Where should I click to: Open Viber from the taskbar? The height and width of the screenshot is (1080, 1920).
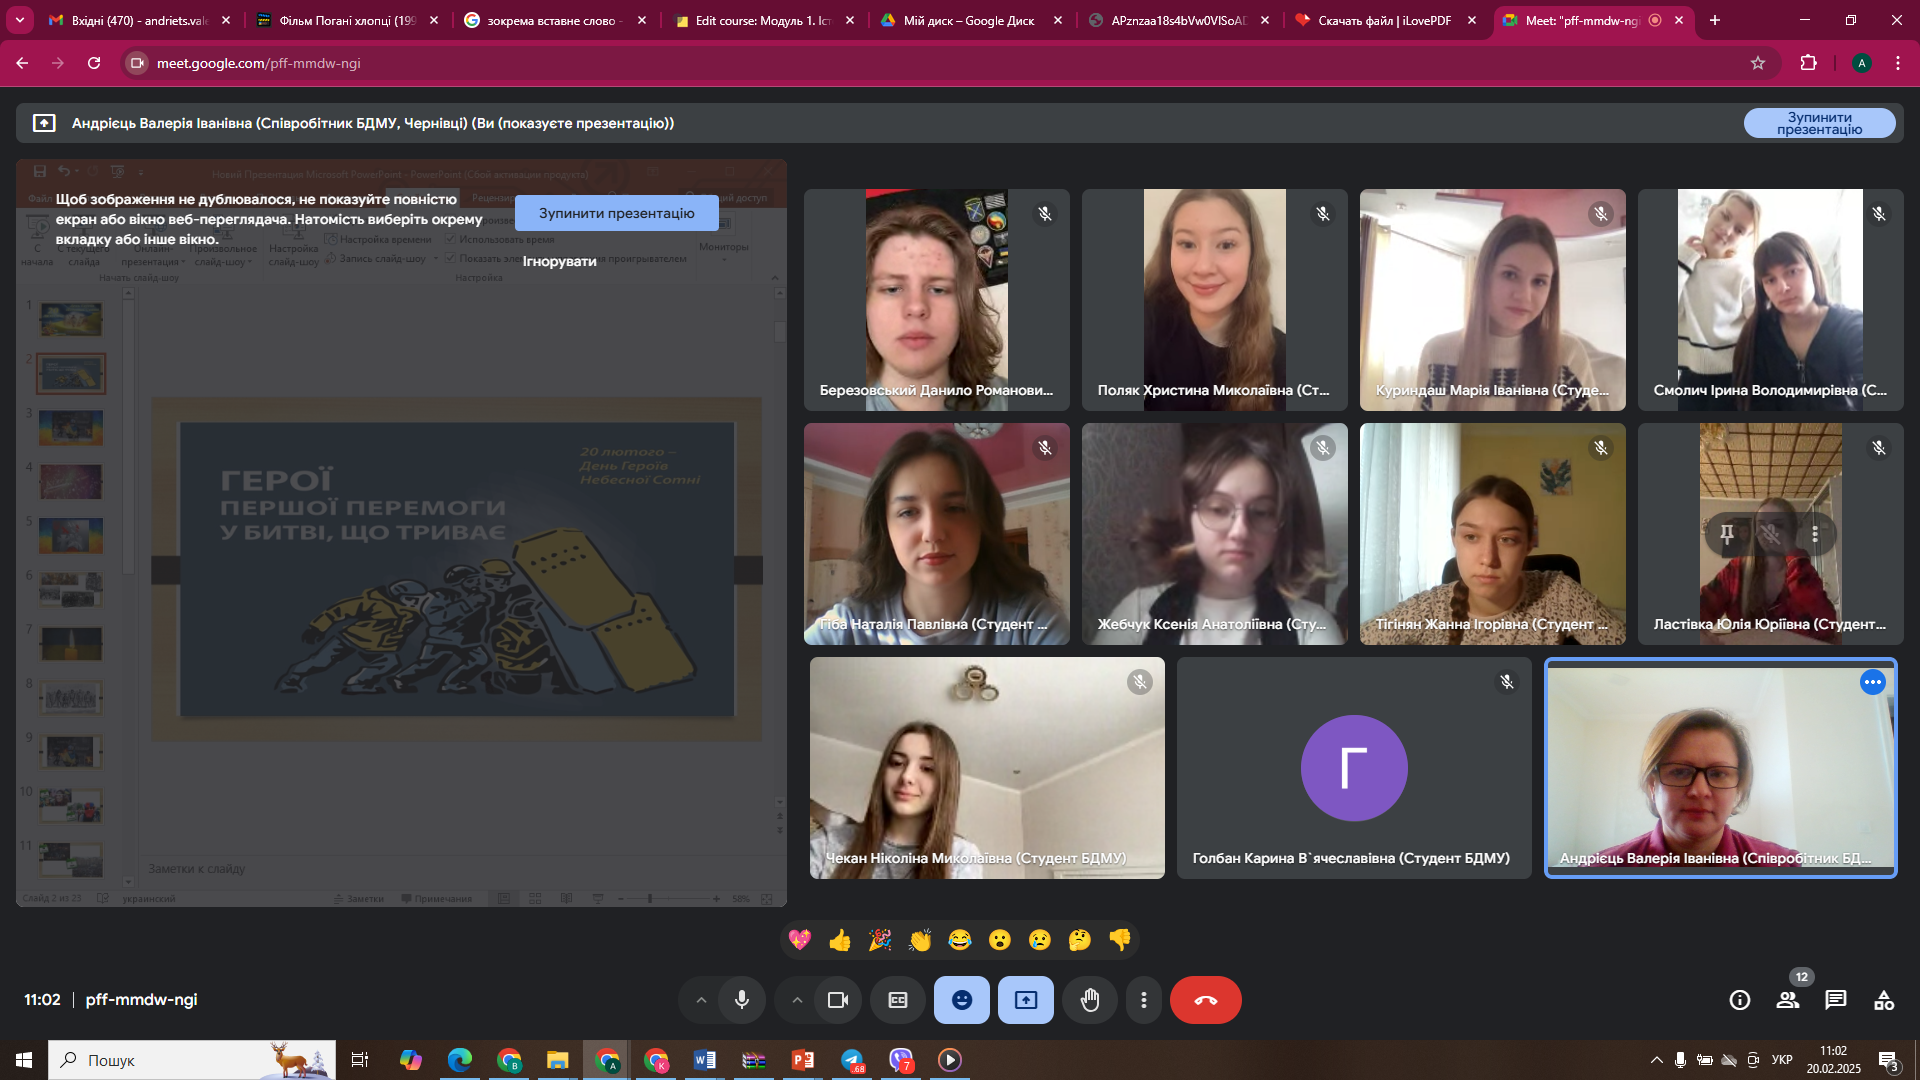click(x=901, y=1060)
